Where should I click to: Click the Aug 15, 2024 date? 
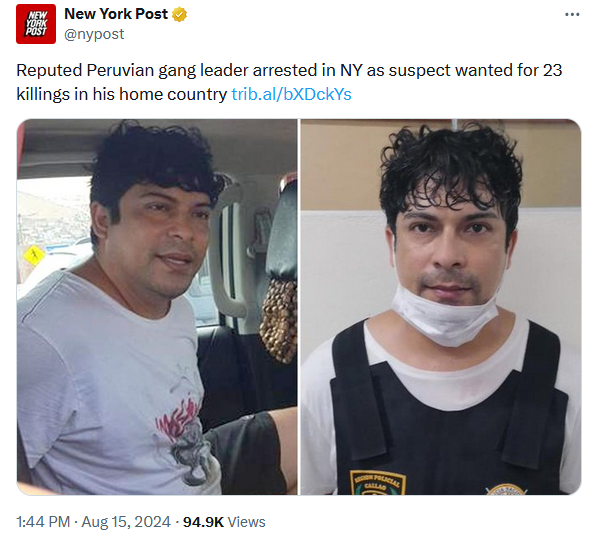[126, 522]
